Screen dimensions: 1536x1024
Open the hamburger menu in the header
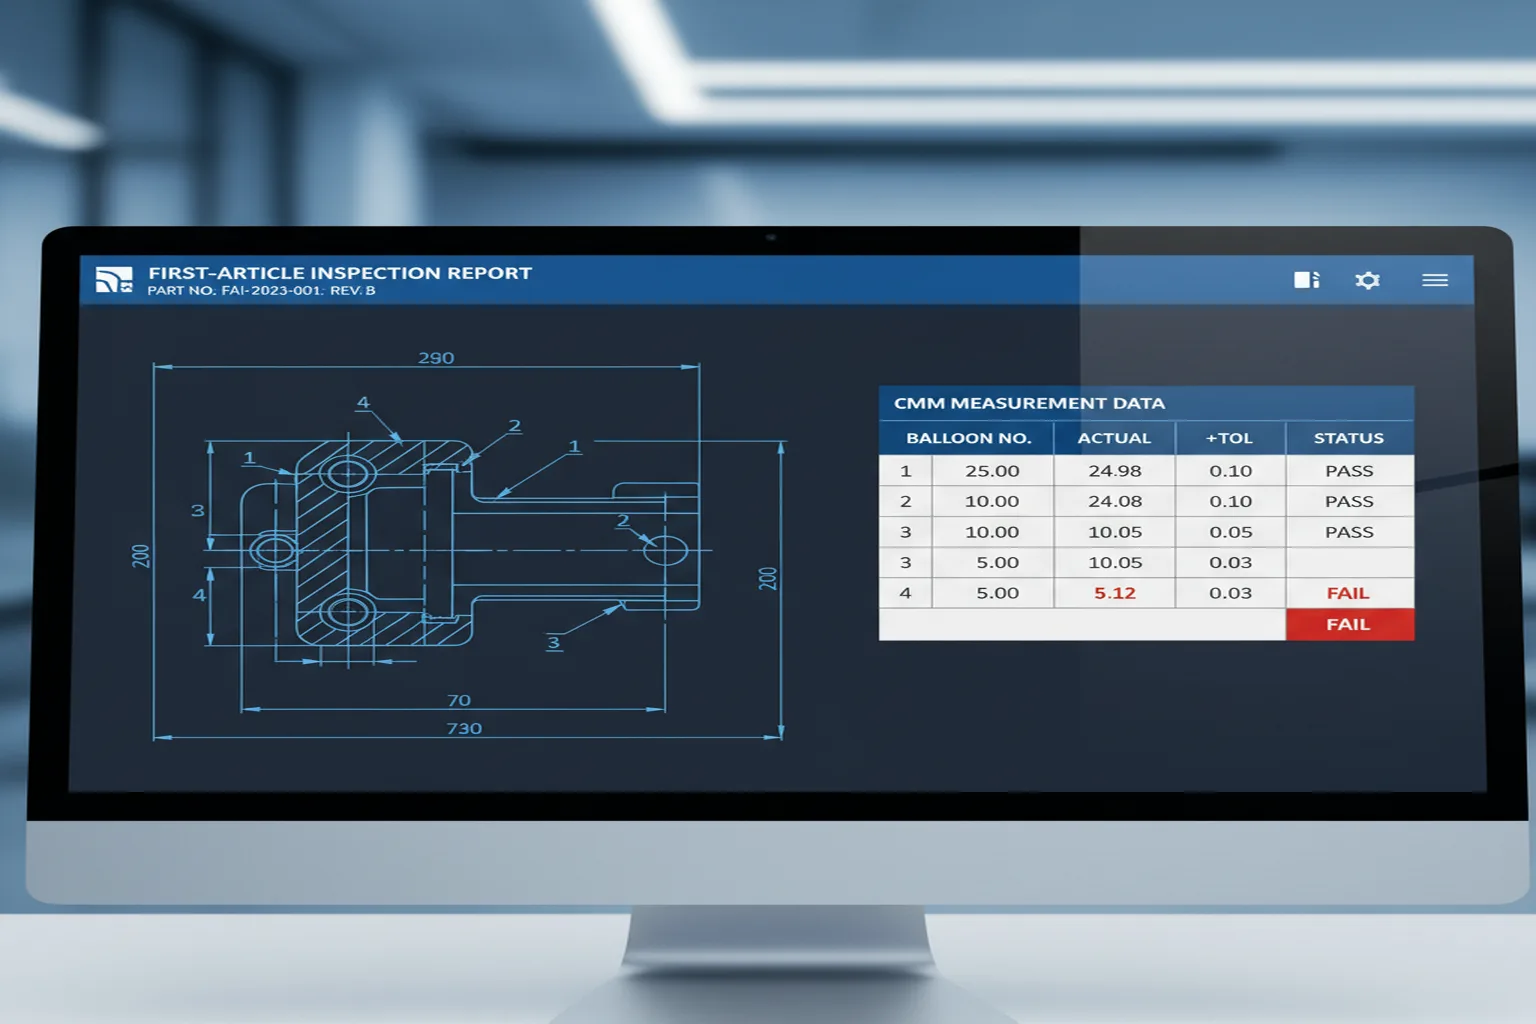pos(1435,280)
